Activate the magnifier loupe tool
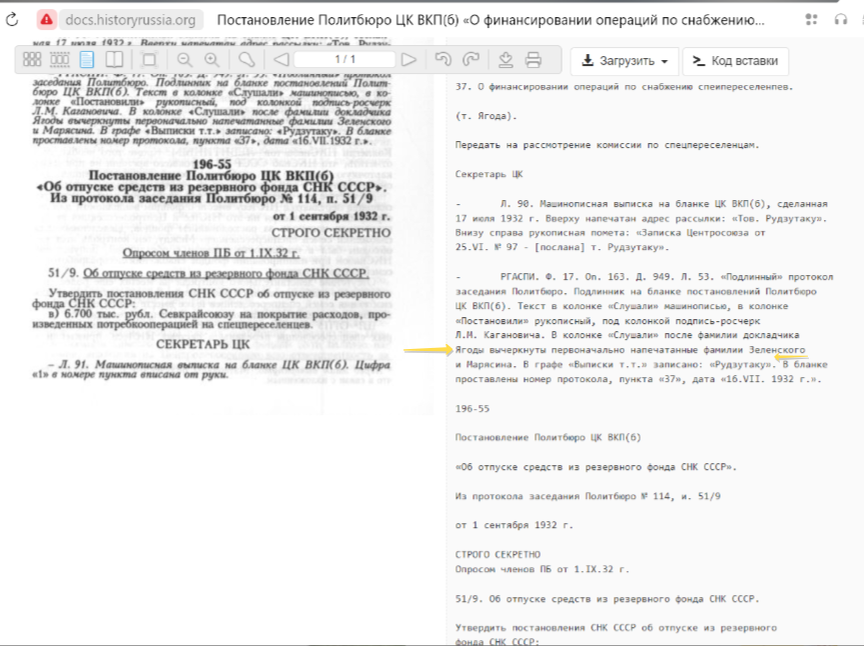The height and width of the screenshot is (646, 864). click(x=246, y=60)
